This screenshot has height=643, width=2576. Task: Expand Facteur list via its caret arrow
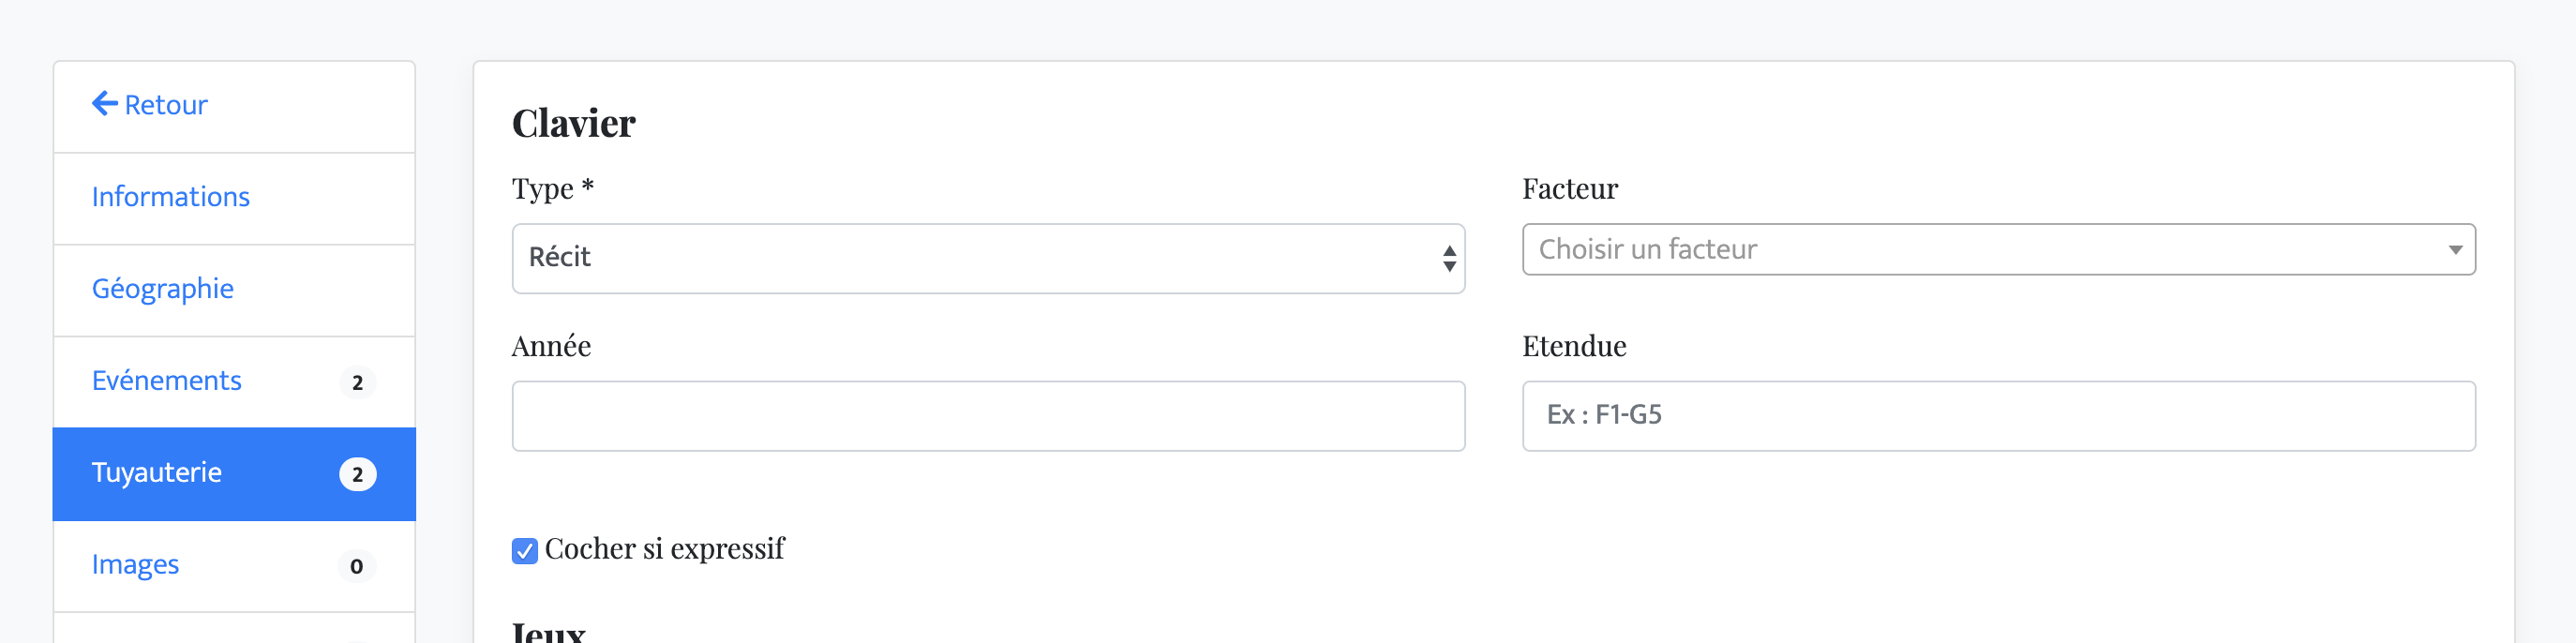(x=2454, y=250)
